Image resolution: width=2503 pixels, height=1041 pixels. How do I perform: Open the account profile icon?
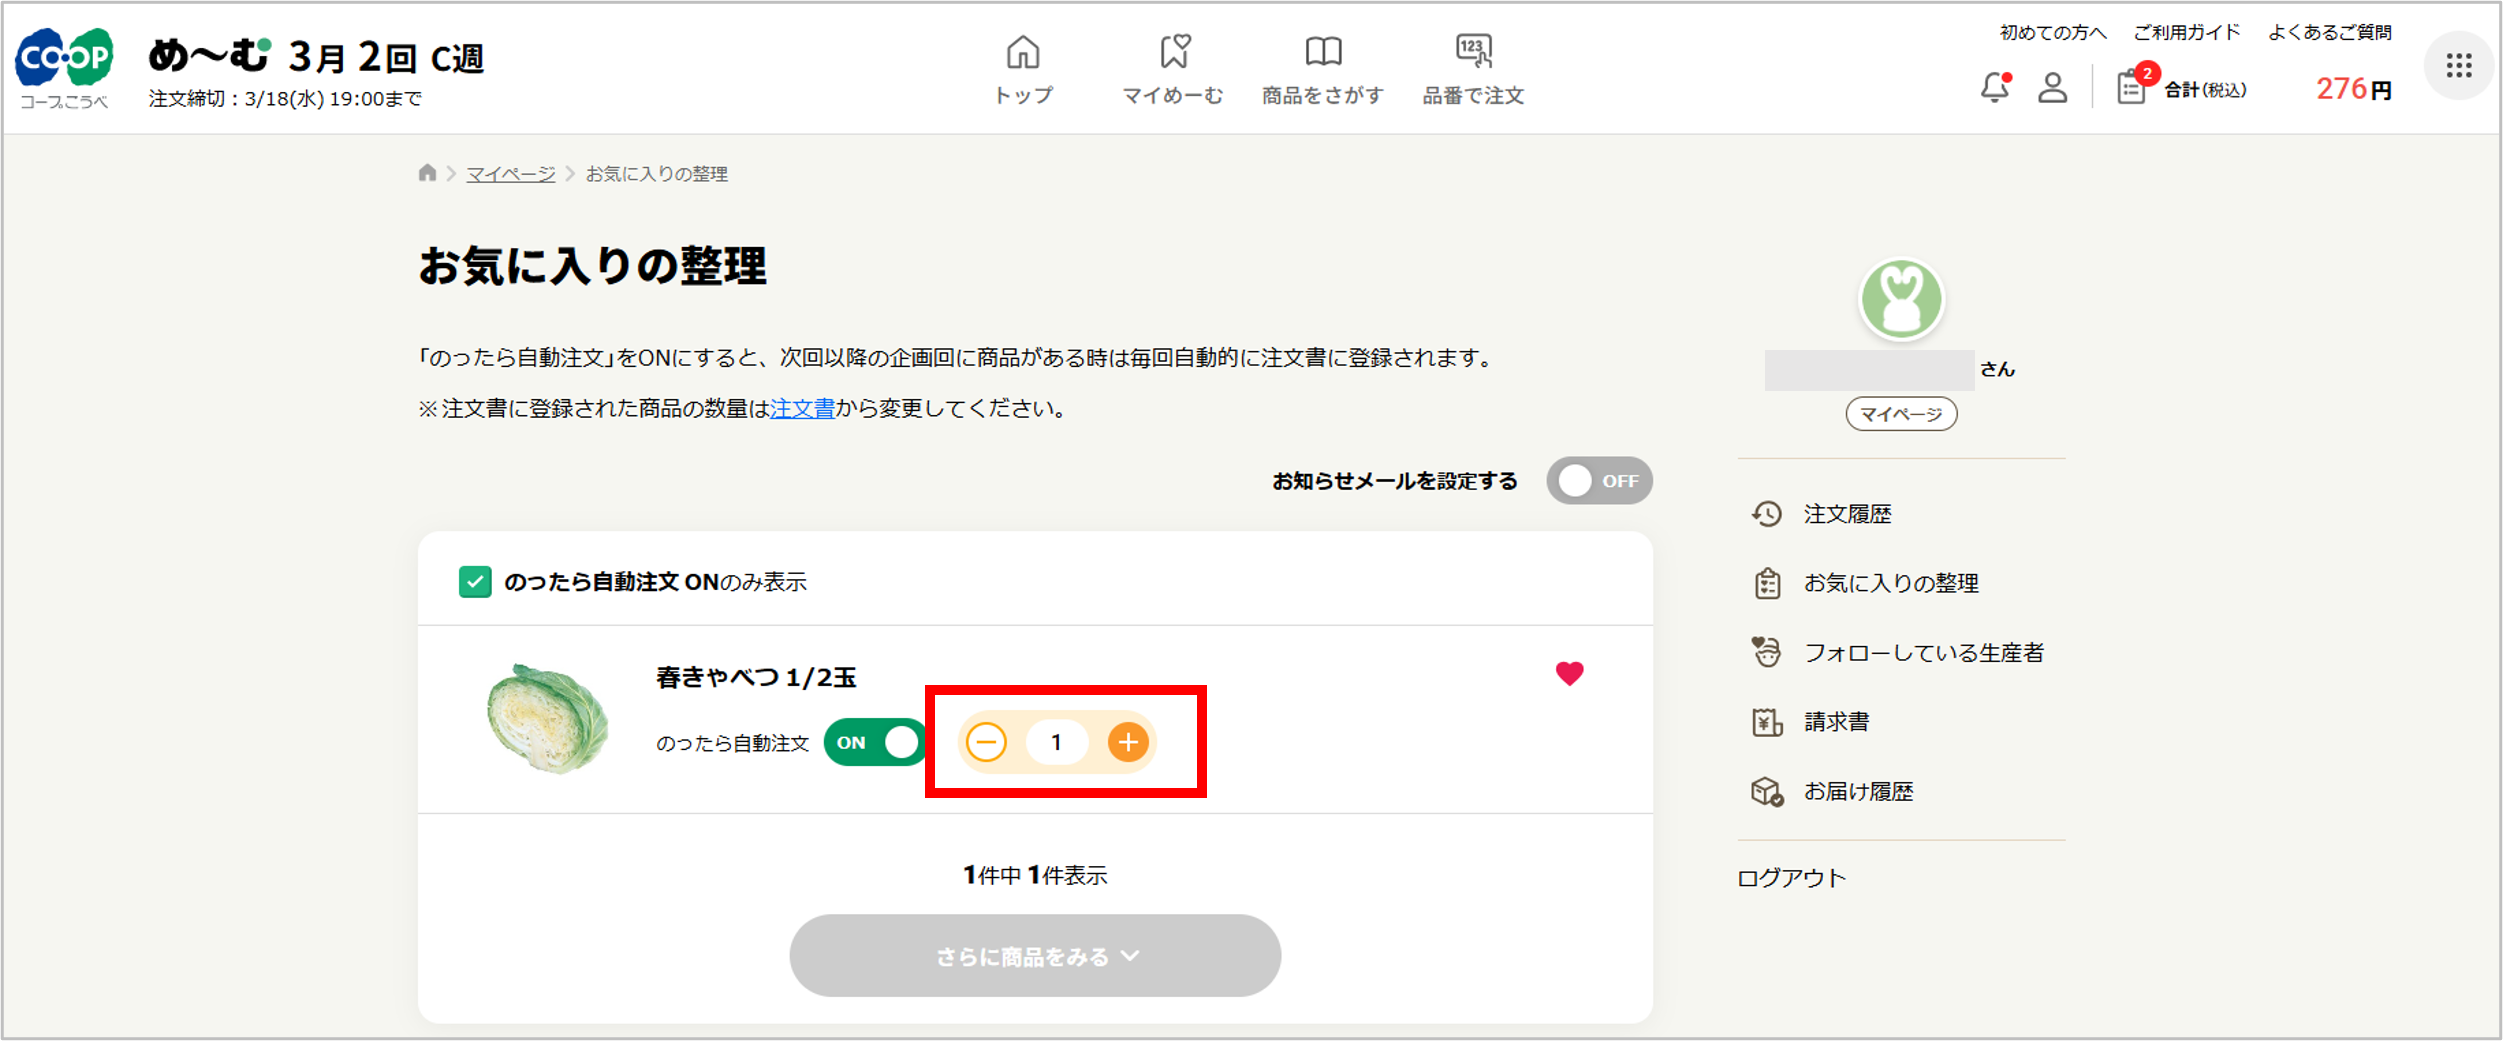(x=2053, y=90)
